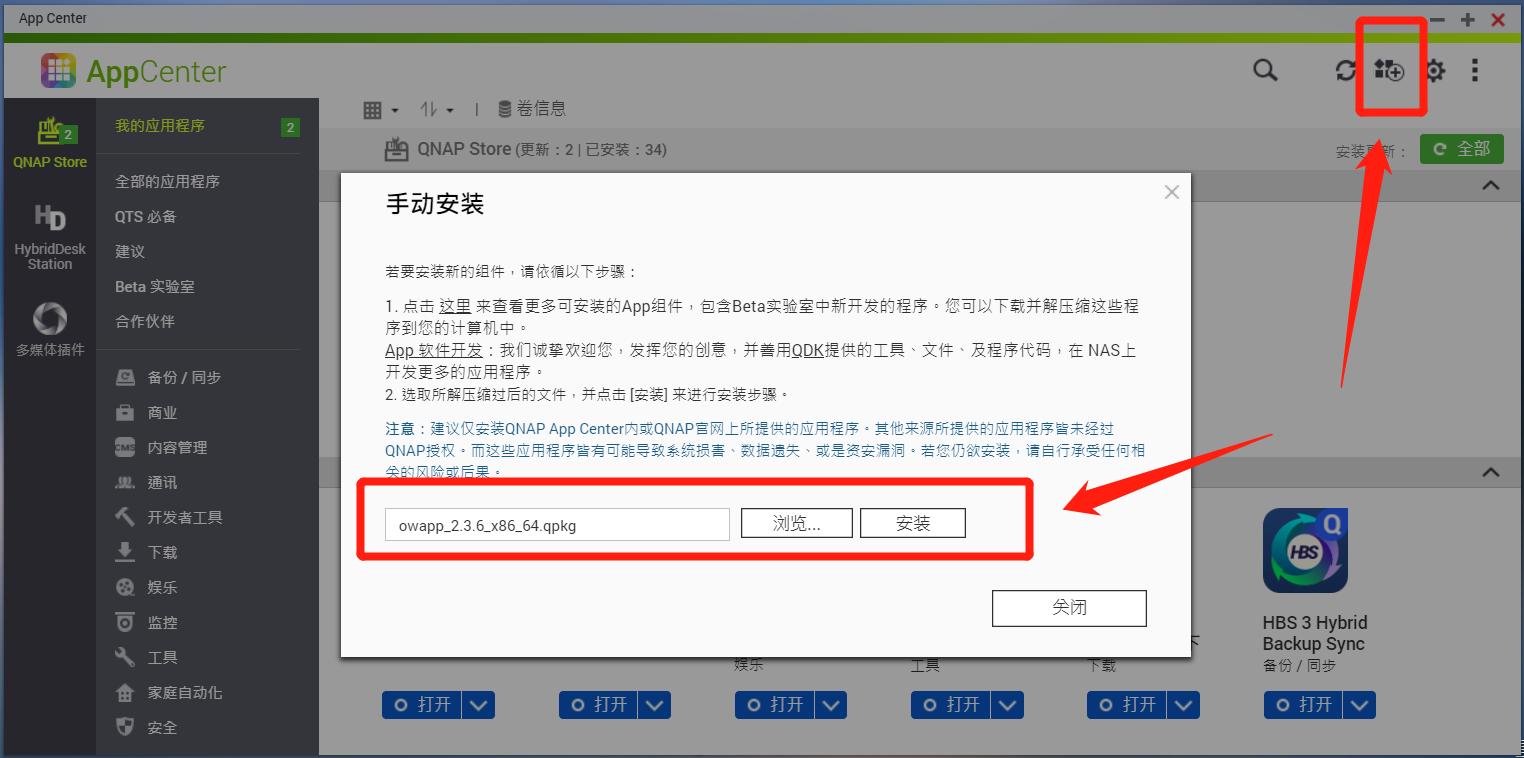Viewport: 1524px width, 758px height.
Task: Open the grid view mode dropdown
Action: pos(382,108)
